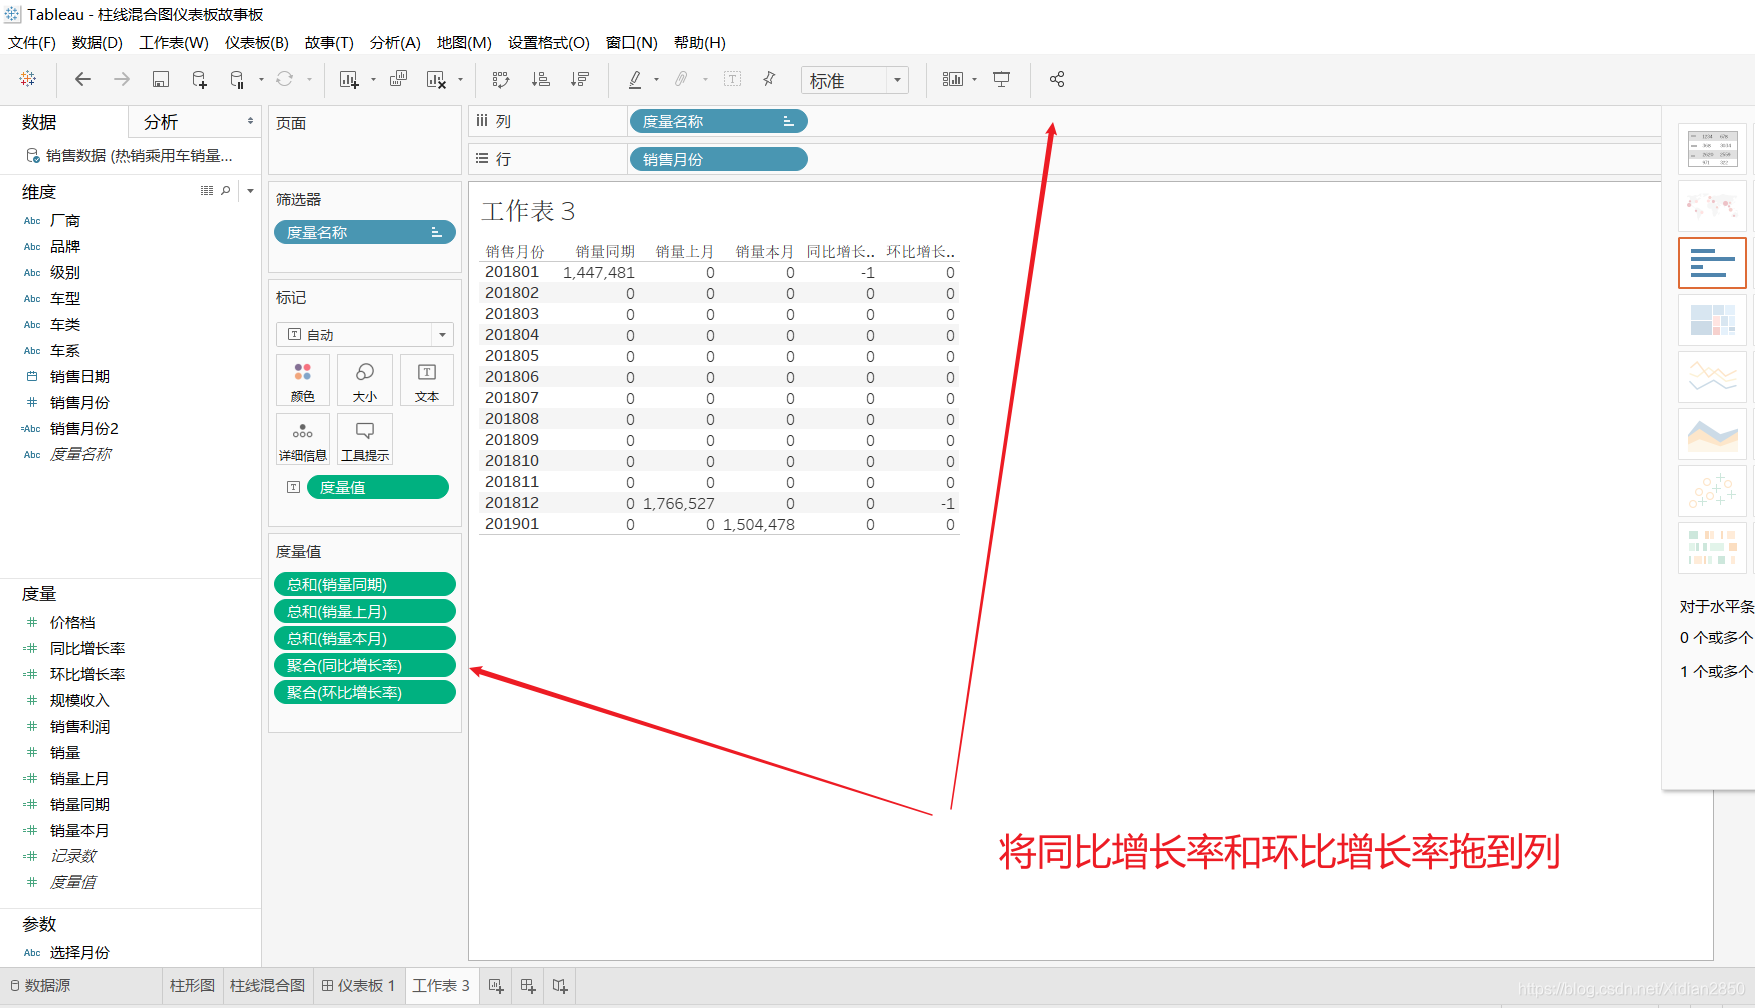Open the Text marks card
This screenshot has width=1755, height=1008.
point(427,381)
